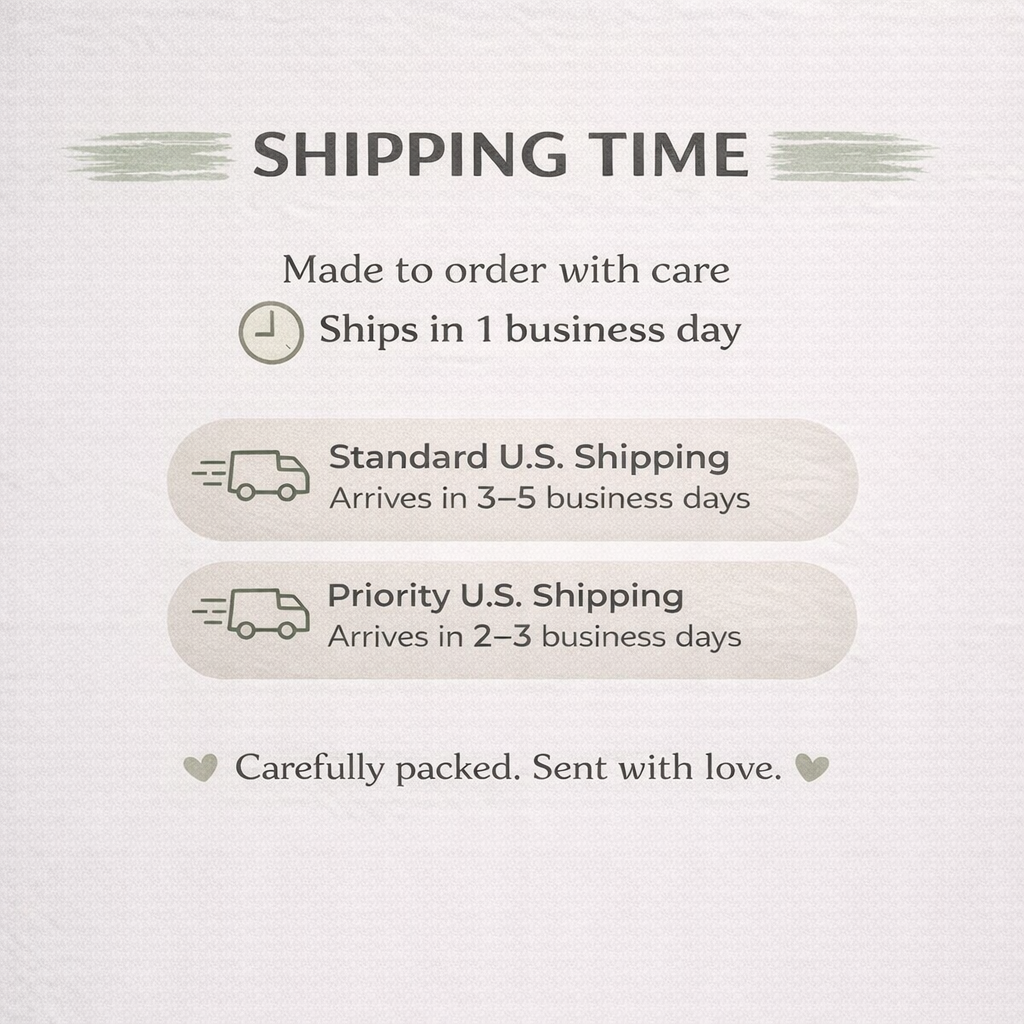Click speed lines beside the Standard truck

point(208,474)
